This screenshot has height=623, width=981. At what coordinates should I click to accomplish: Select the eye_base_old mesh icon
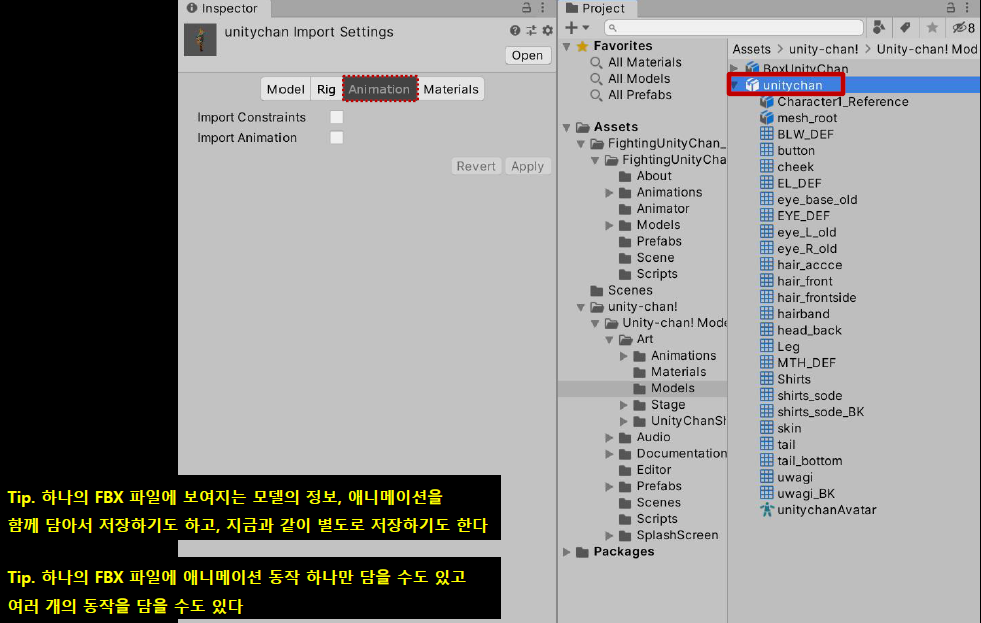tap(767, 198)
